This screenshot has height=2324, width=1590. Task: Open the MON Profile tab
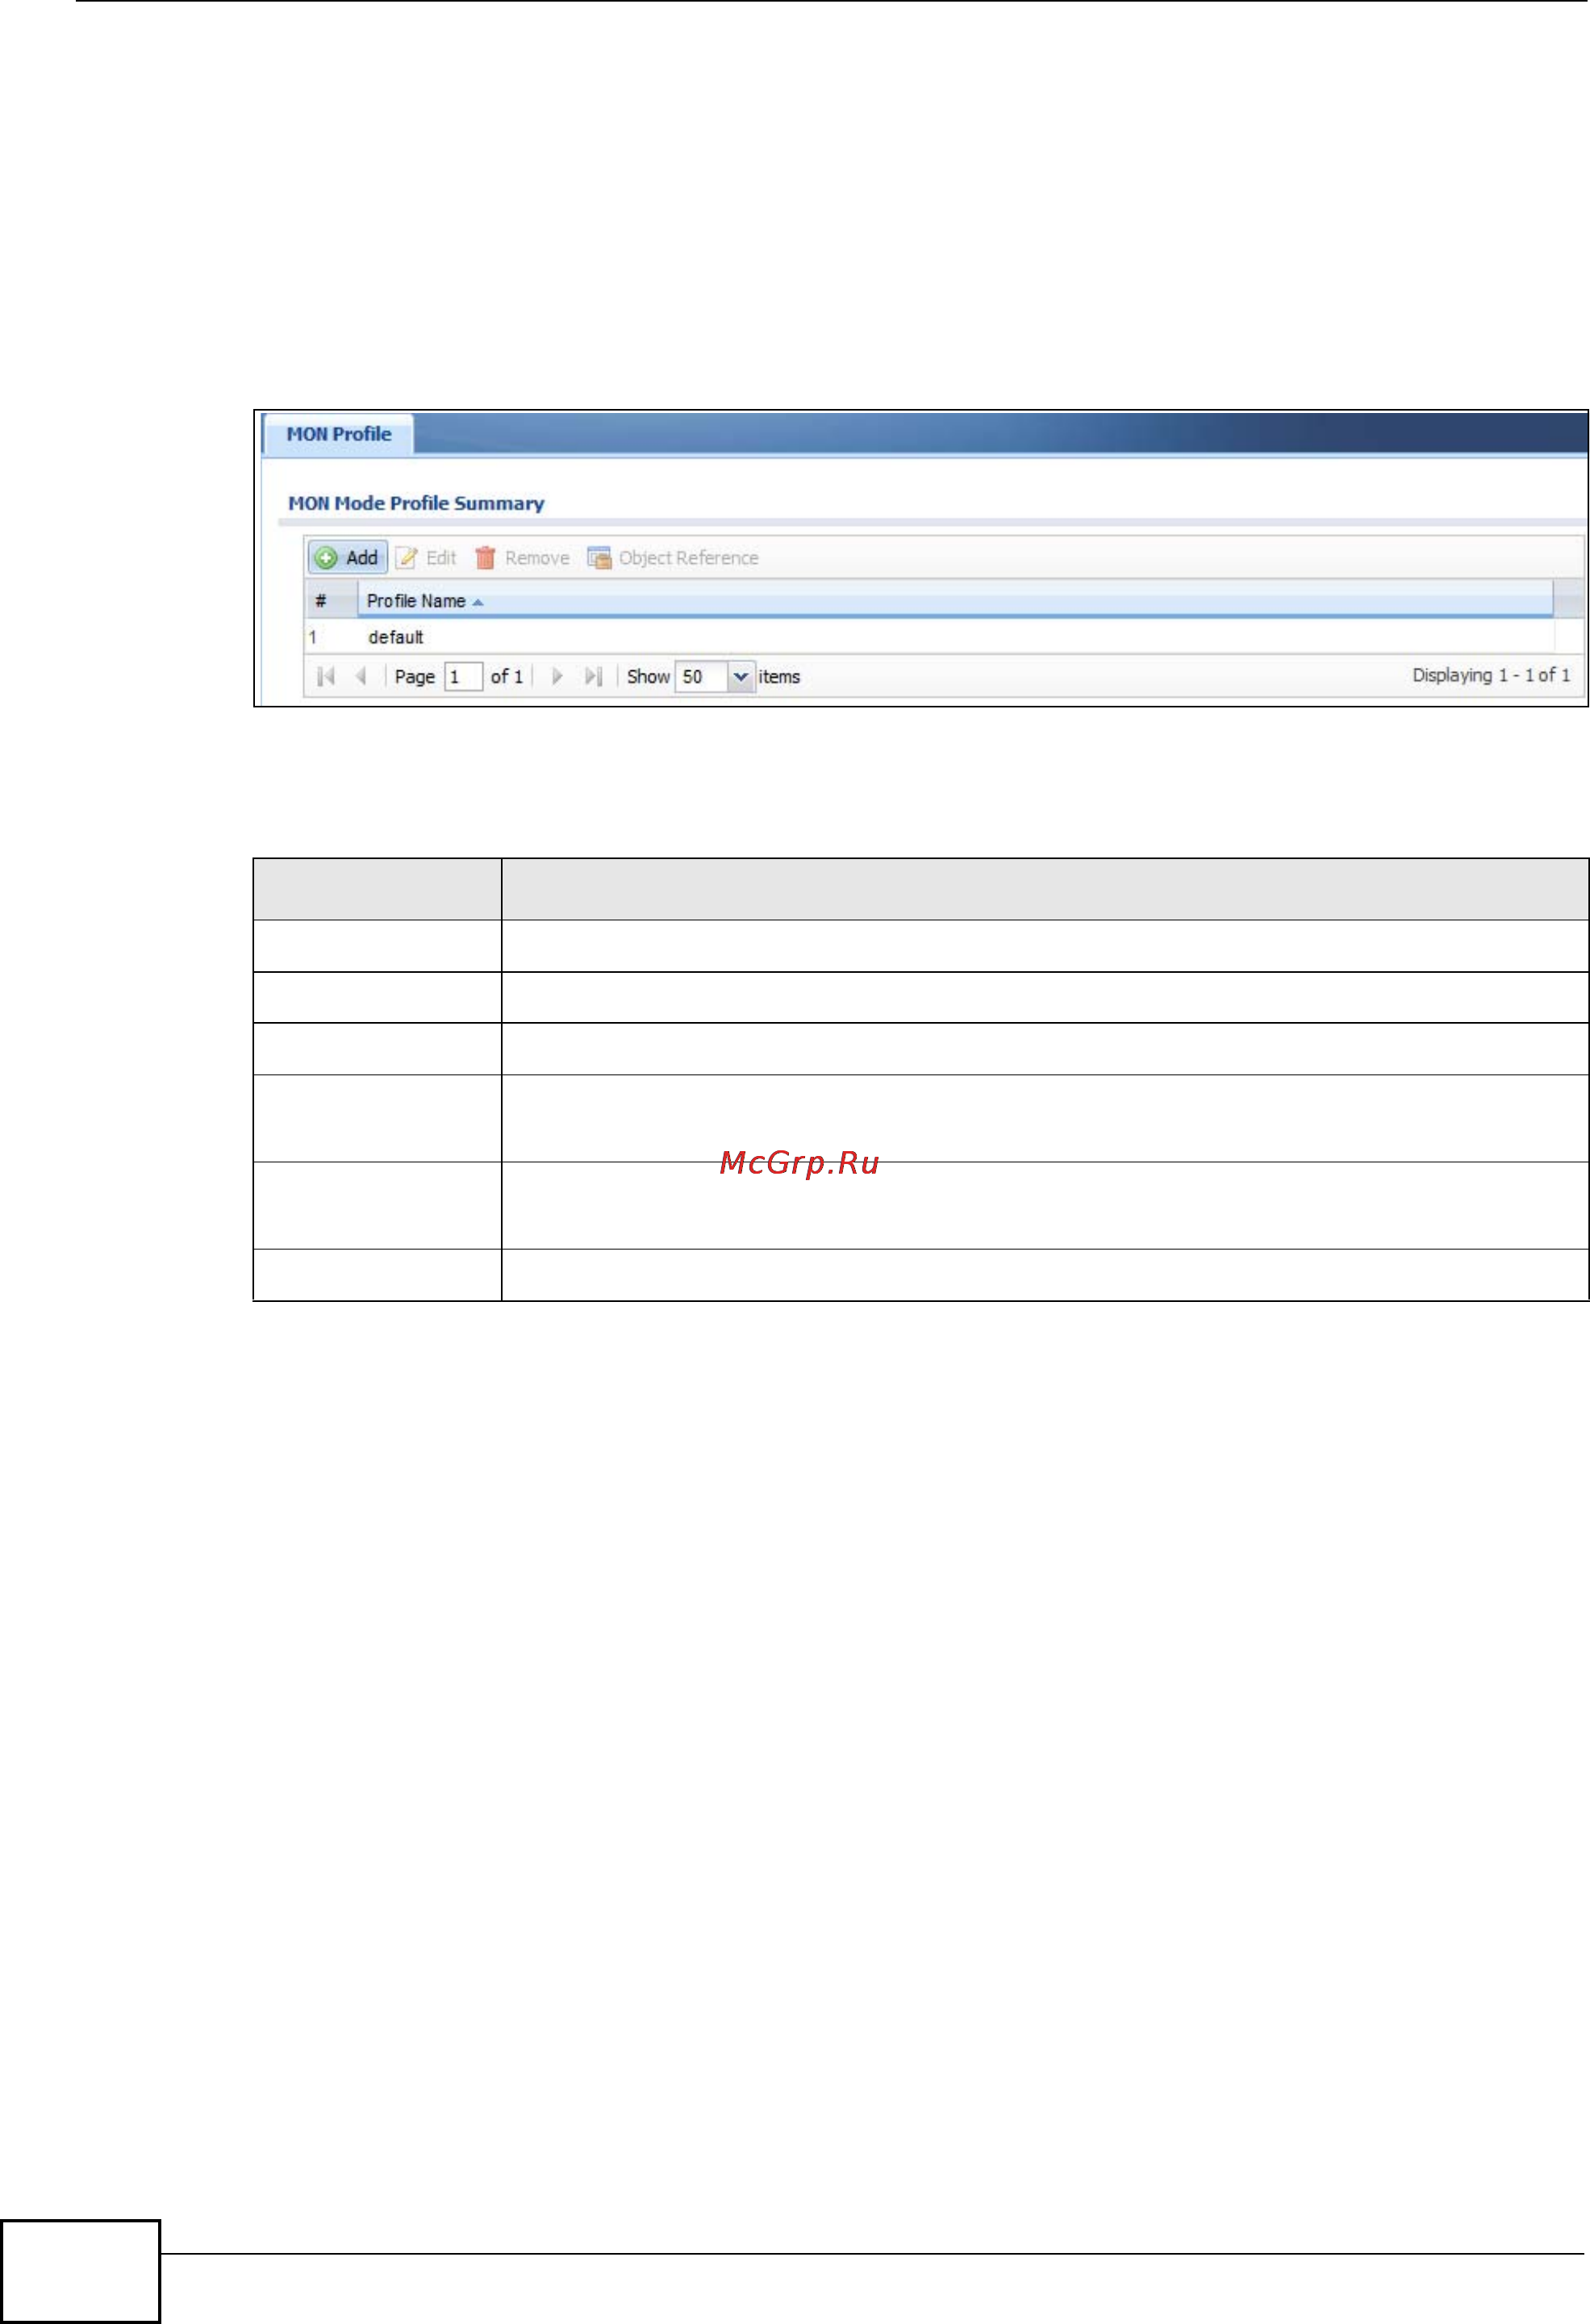click(338, 435)
